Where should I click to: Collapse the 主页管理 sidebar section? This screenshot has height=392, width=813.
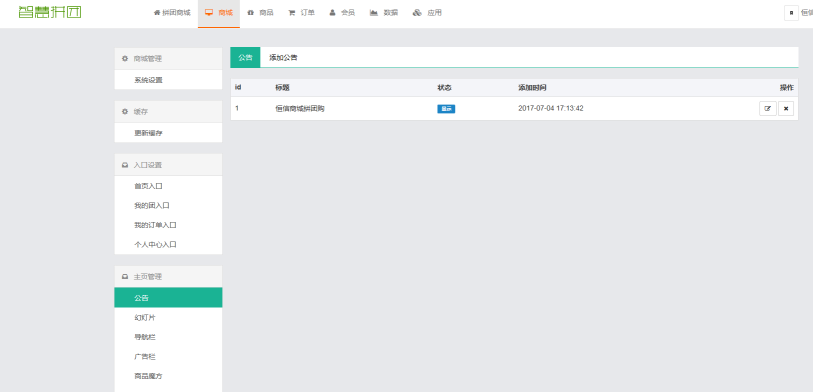168,277
